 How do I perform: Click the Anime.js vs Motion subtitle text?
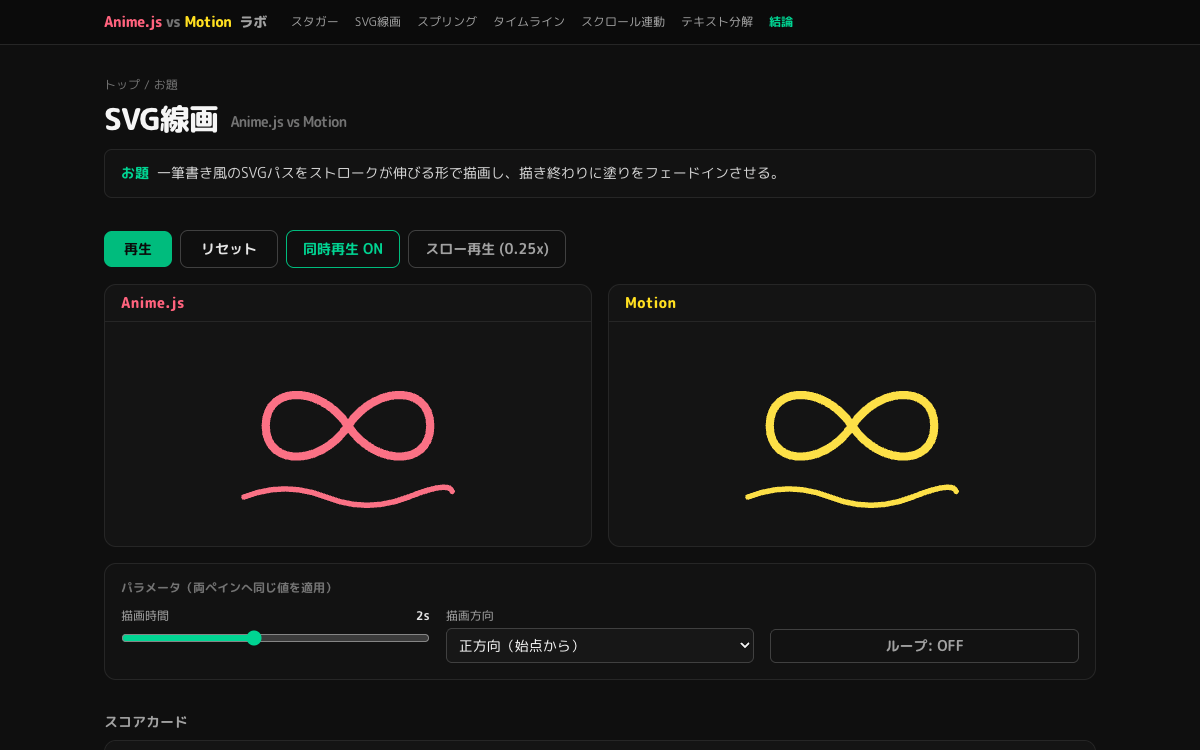289,122
